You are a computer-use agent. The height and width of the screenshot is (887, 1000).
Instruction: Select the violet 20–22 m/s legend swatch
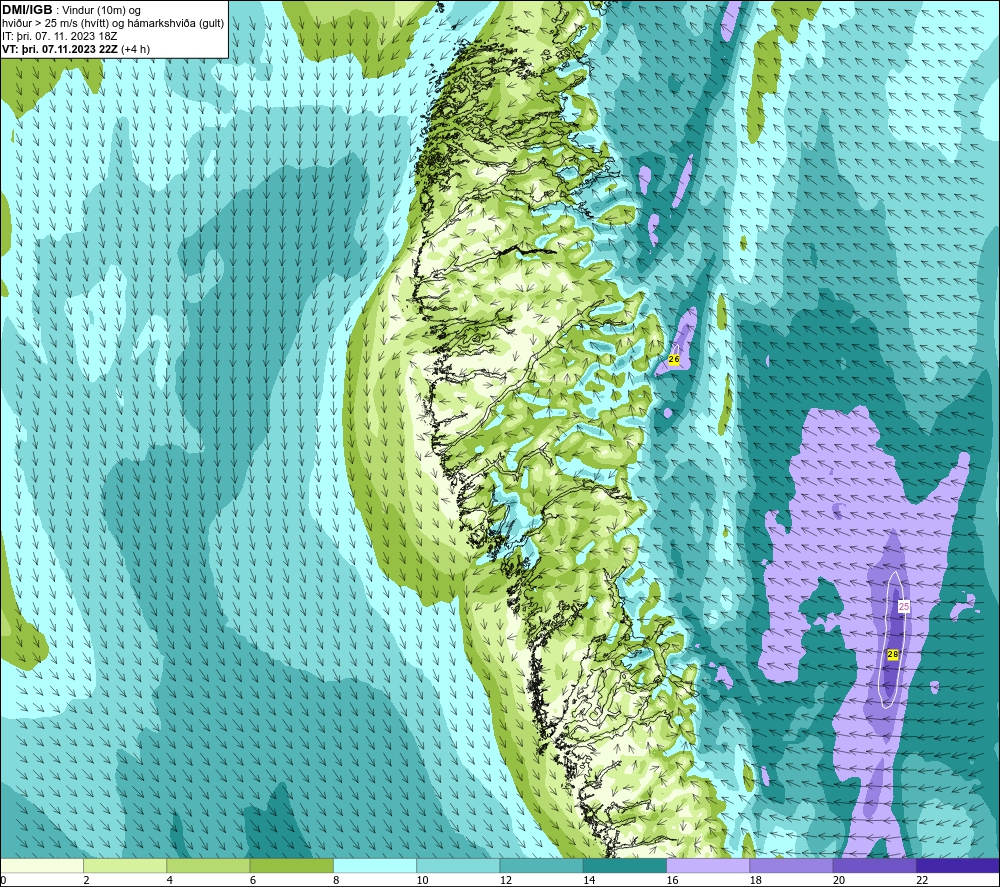pyautogui.click(x=874, y=865)
